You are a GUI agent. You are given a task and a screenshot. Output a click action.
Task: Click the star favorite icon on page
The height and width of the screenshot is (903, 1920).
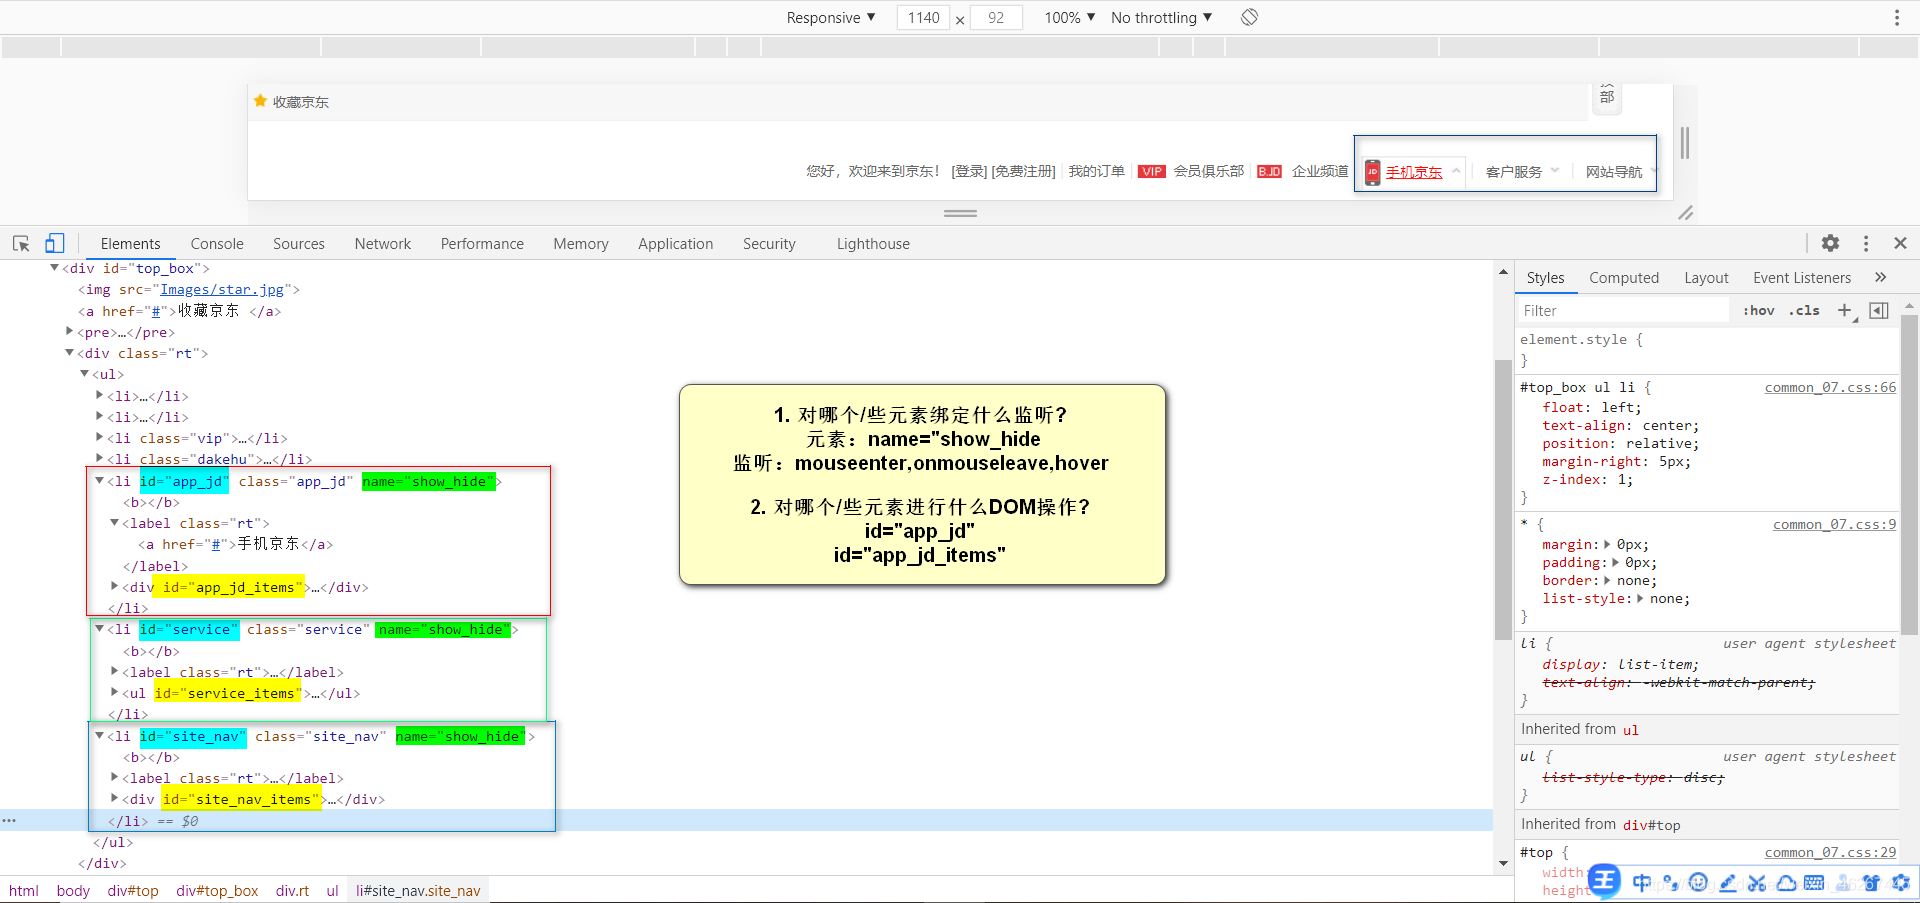[x=260, y=101]
